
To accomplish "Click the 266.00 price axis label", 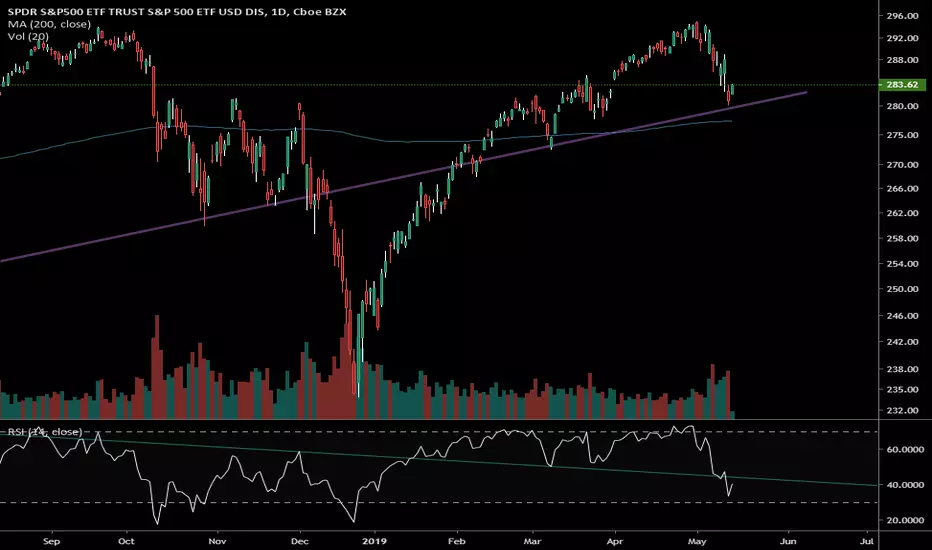I will [x=902, y=188].
